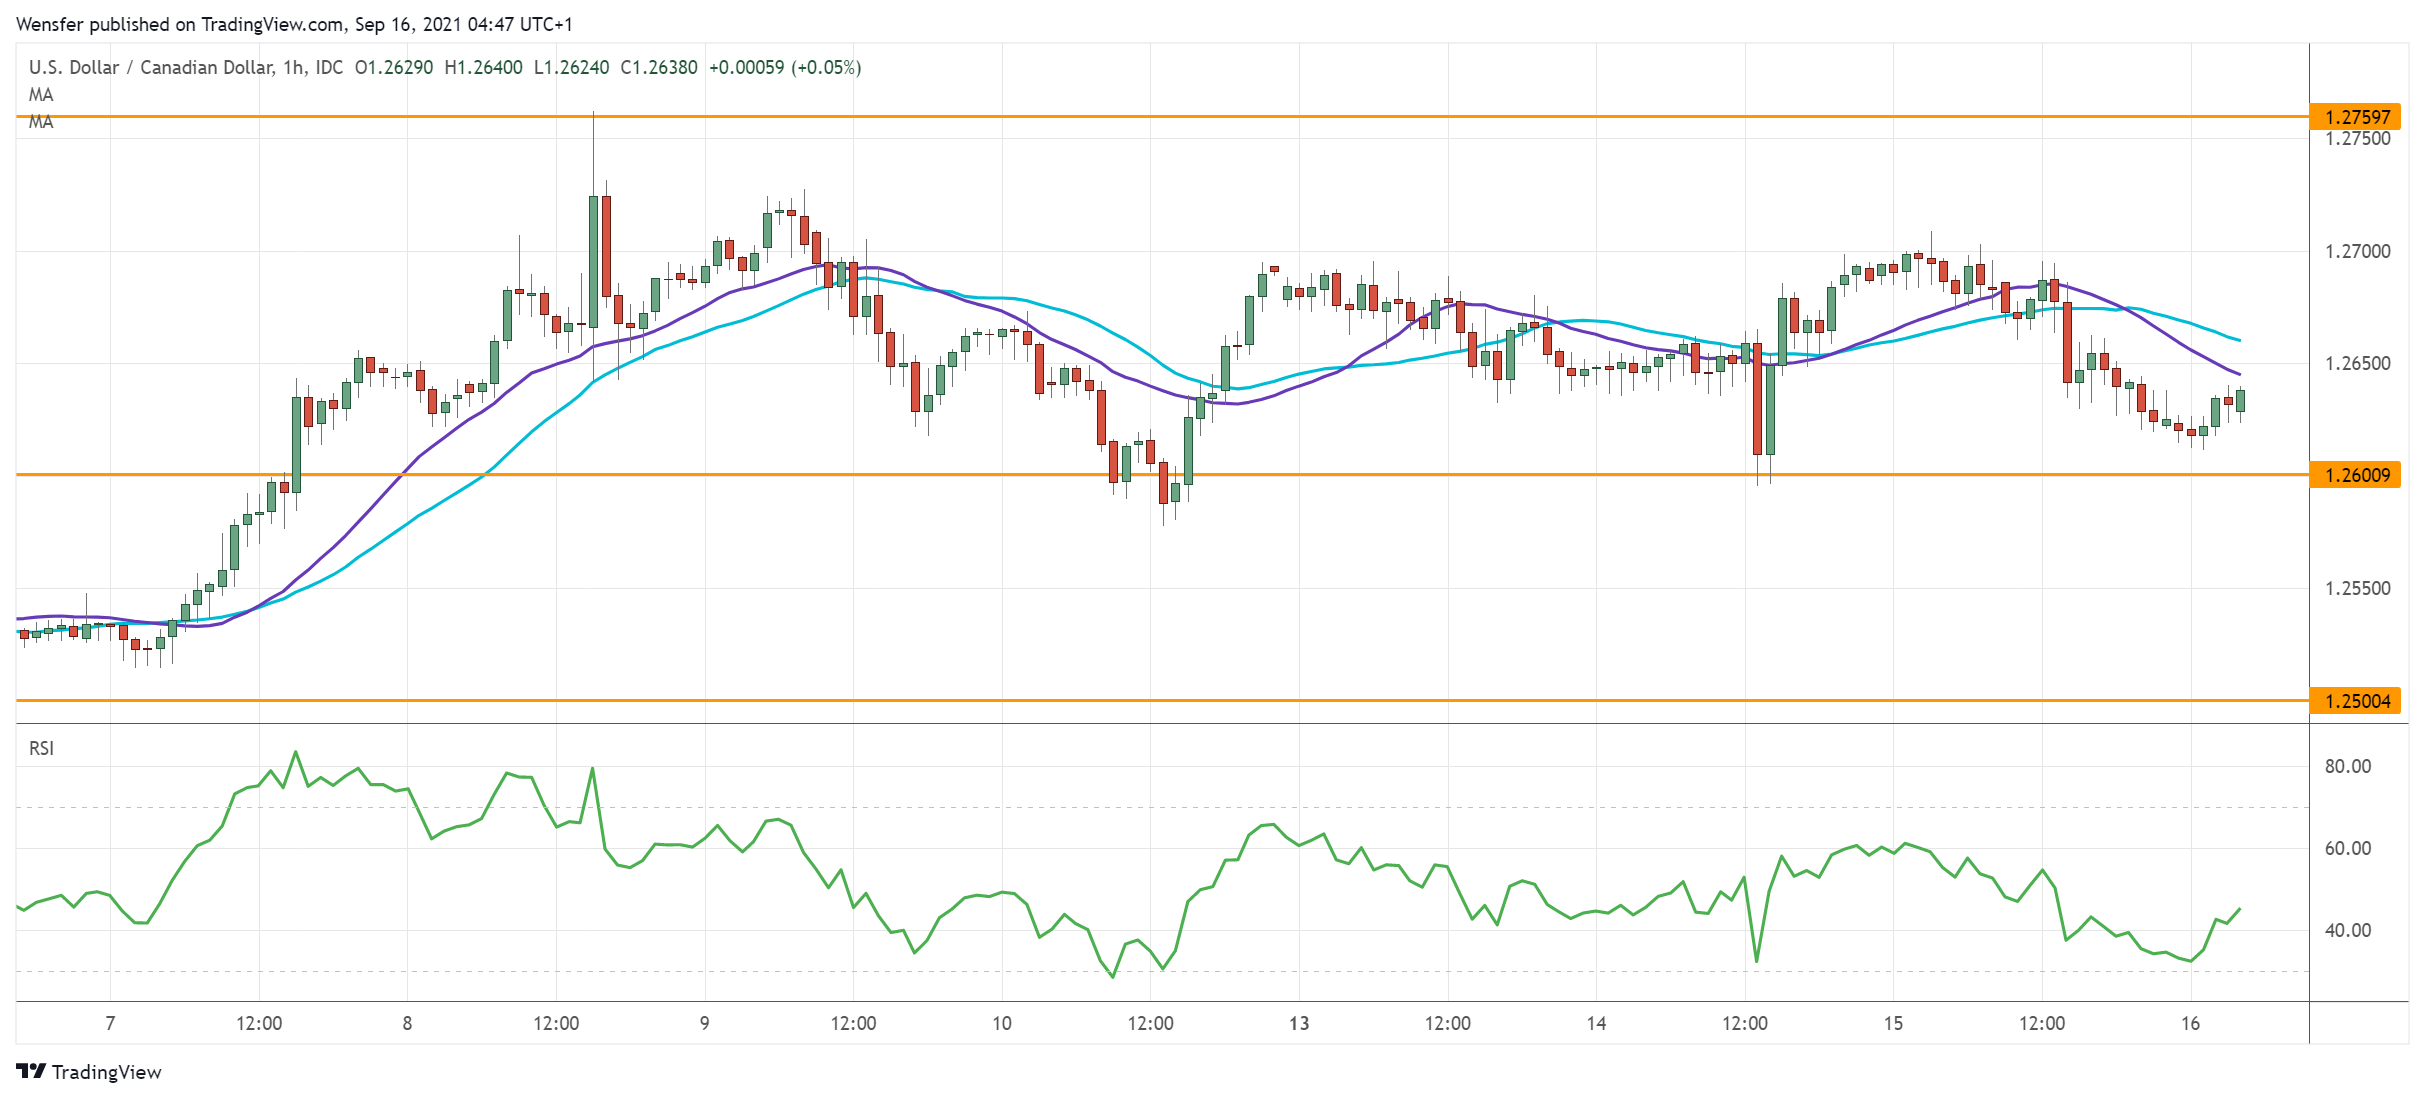Click the 1.25500 price axis label
Viewport: 2425px width, 1099px height.
coord(2357,588)
